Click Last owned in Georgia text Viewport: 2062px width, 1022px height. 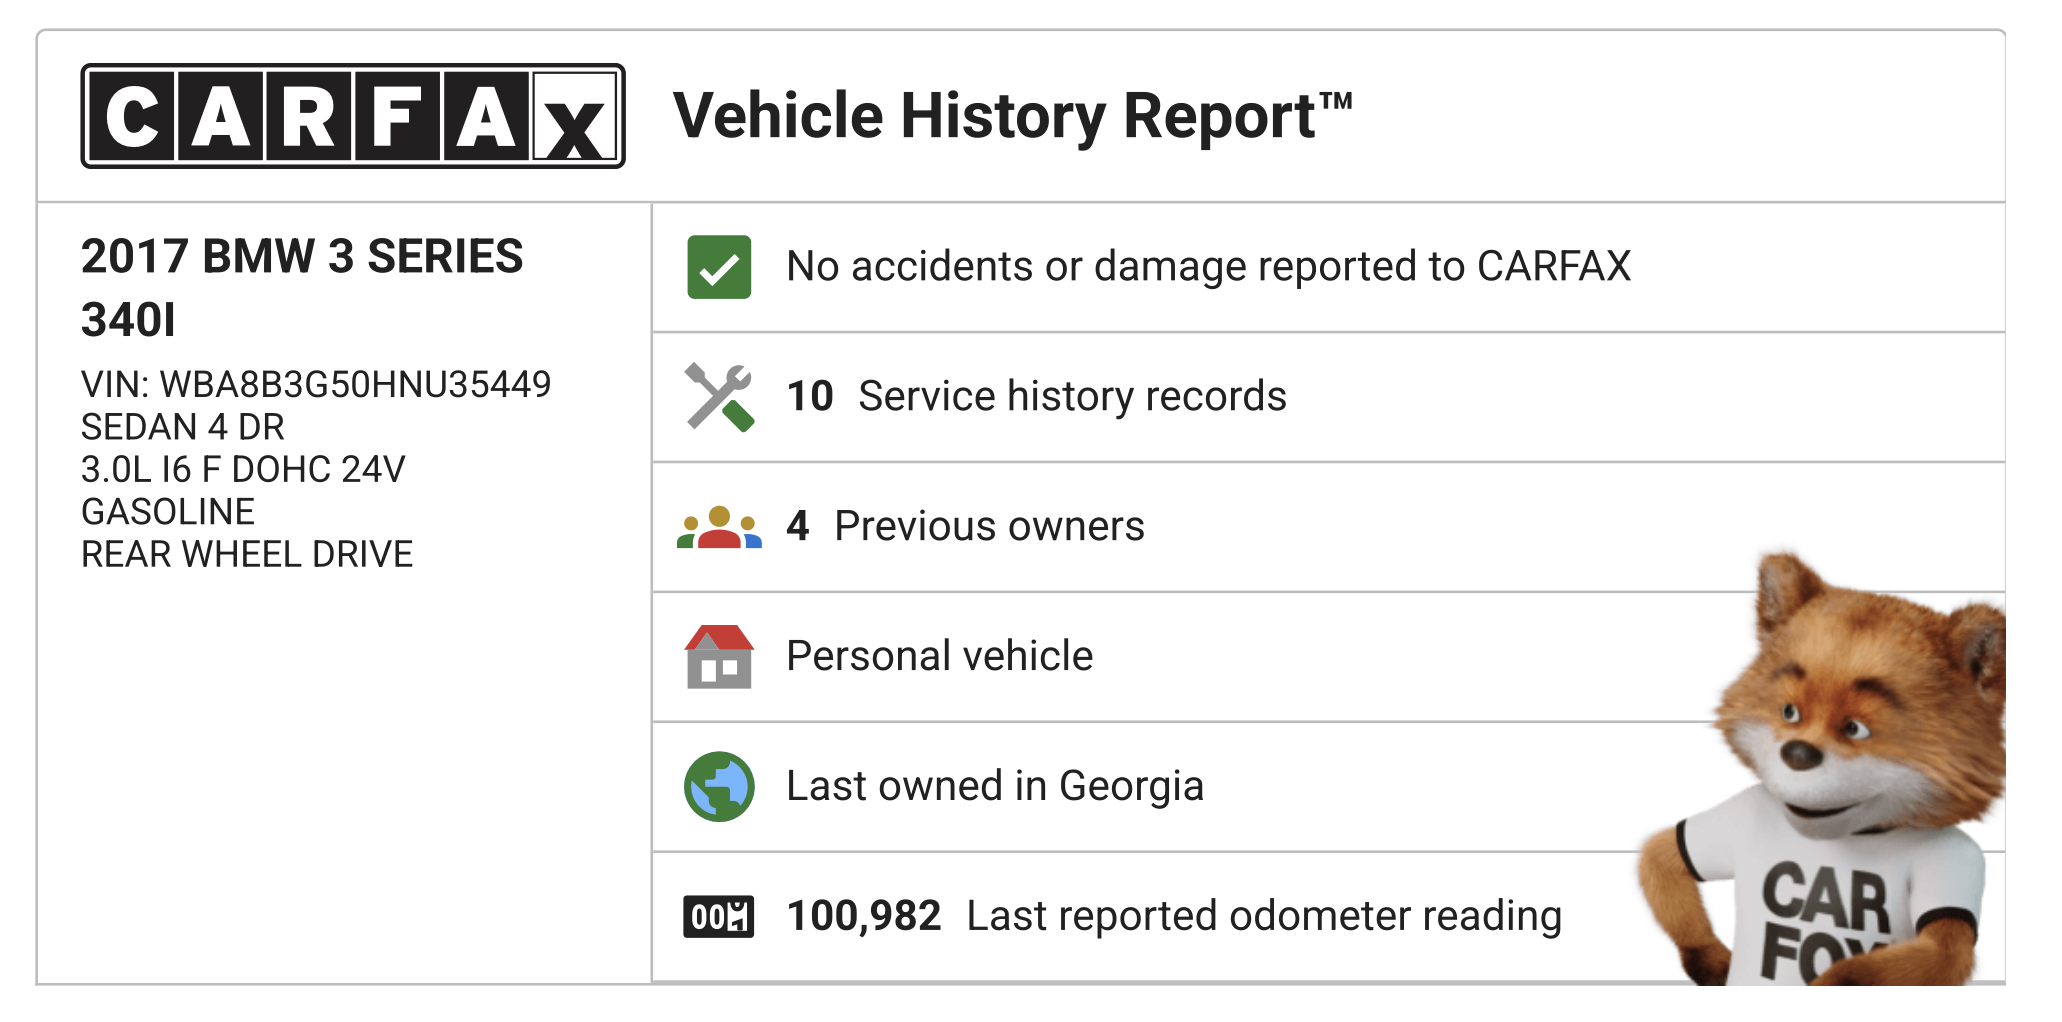pyautogui.click(x=995, y=787)
